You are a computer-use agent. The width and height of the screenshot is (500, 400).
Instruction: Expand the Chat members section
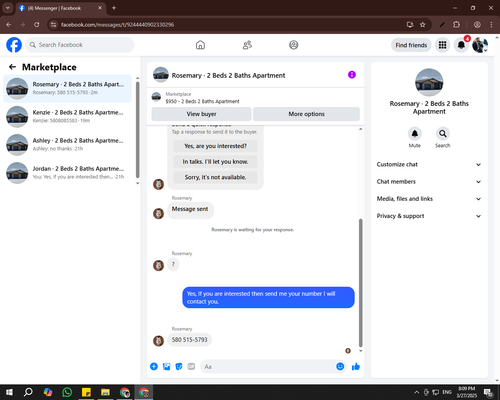429,182
